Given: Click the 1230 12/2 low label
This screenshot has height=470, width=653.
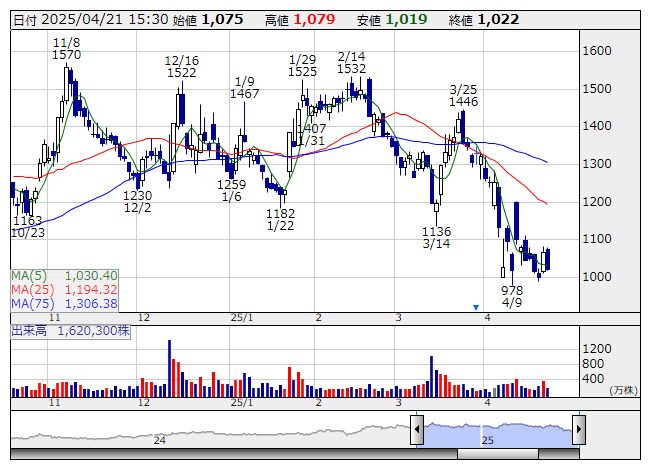Looking at the screenshot, I should point(137,201).
